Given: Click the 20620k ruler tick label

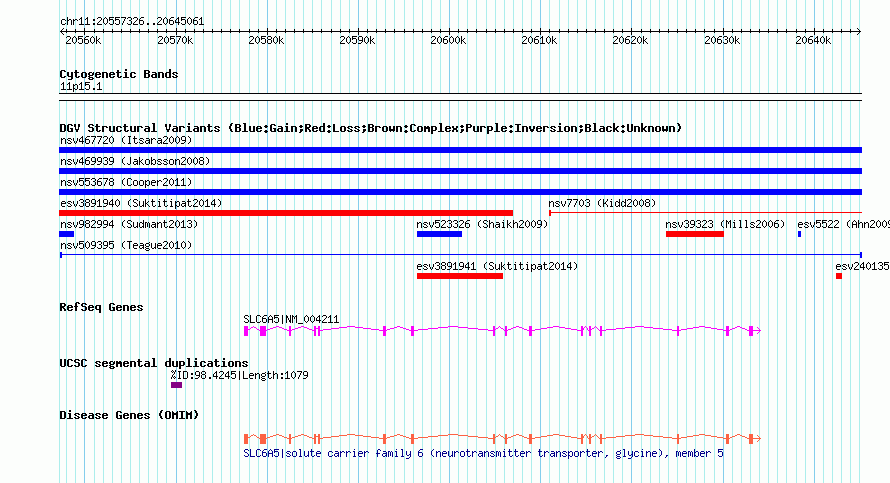Looking at the screenshot, I should point(631,40).
